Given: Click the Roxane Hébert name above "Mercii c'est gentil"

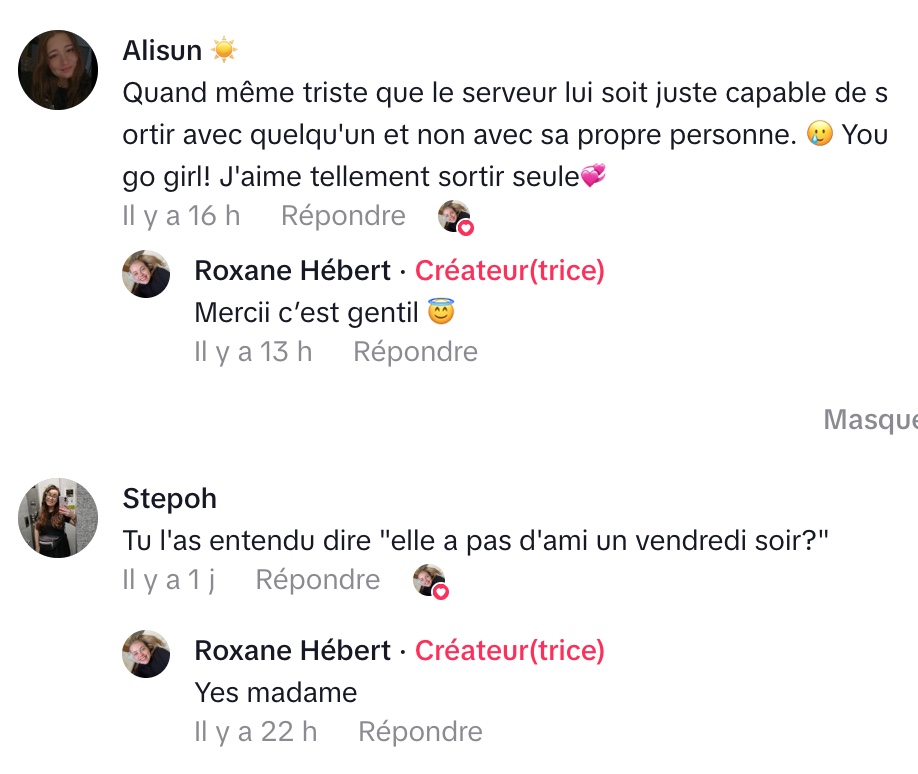Looking at the screenshot, I should [x=292, y=270].
